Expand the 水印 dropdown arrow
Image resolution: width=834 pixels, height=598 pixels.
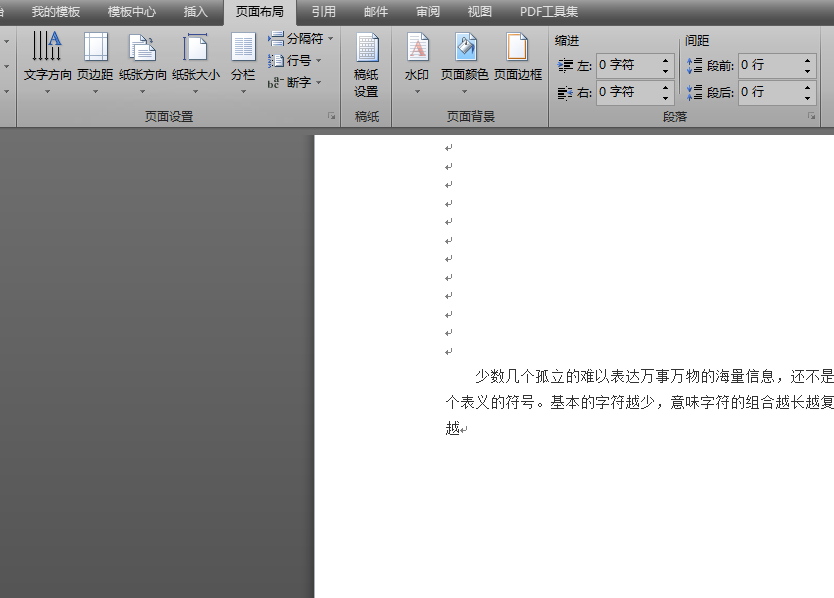click(417, 92)
